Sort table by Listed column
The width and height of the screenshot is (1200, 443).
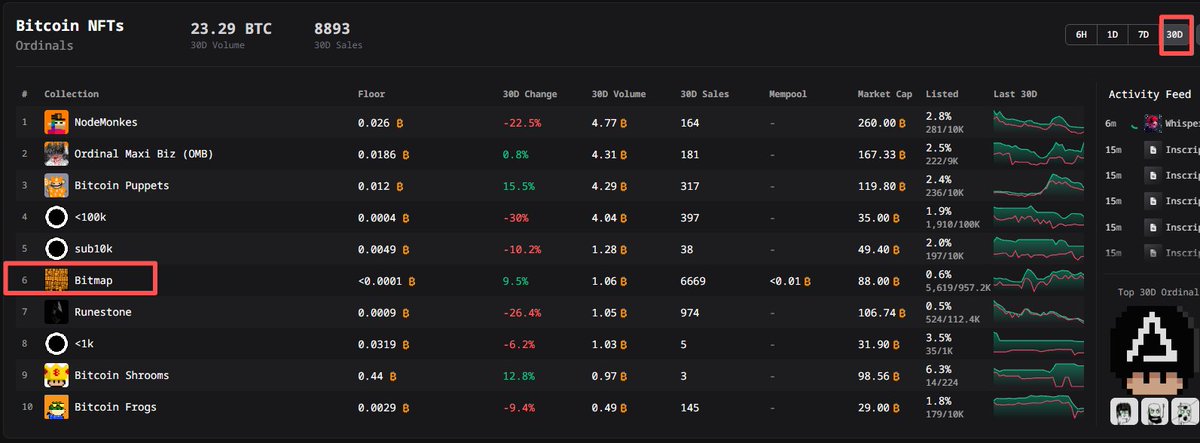coord(942,94)
